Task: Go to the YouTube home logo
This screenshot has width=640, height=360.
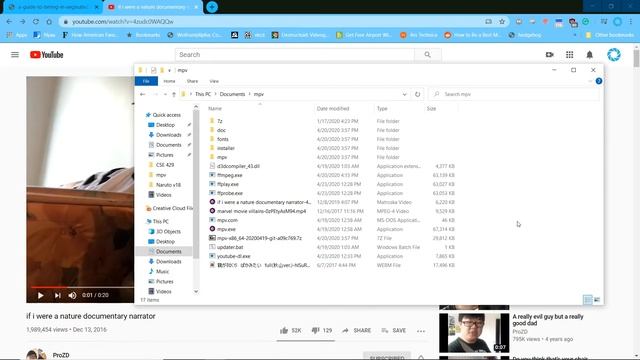Action: click(x=47, y=55)
